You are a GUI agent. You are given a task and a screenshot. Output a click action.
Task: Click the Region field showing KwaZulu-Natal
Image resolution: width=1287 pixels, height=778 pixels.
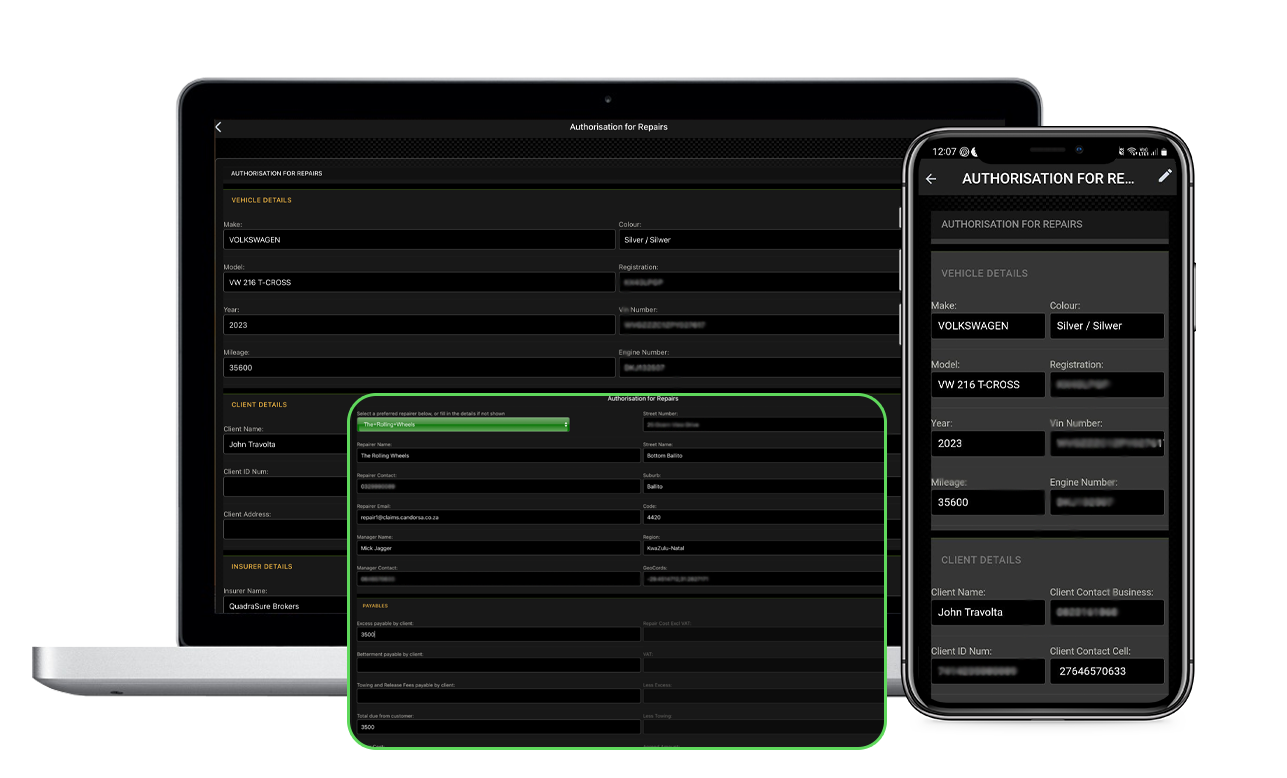[x=762, y=548]
